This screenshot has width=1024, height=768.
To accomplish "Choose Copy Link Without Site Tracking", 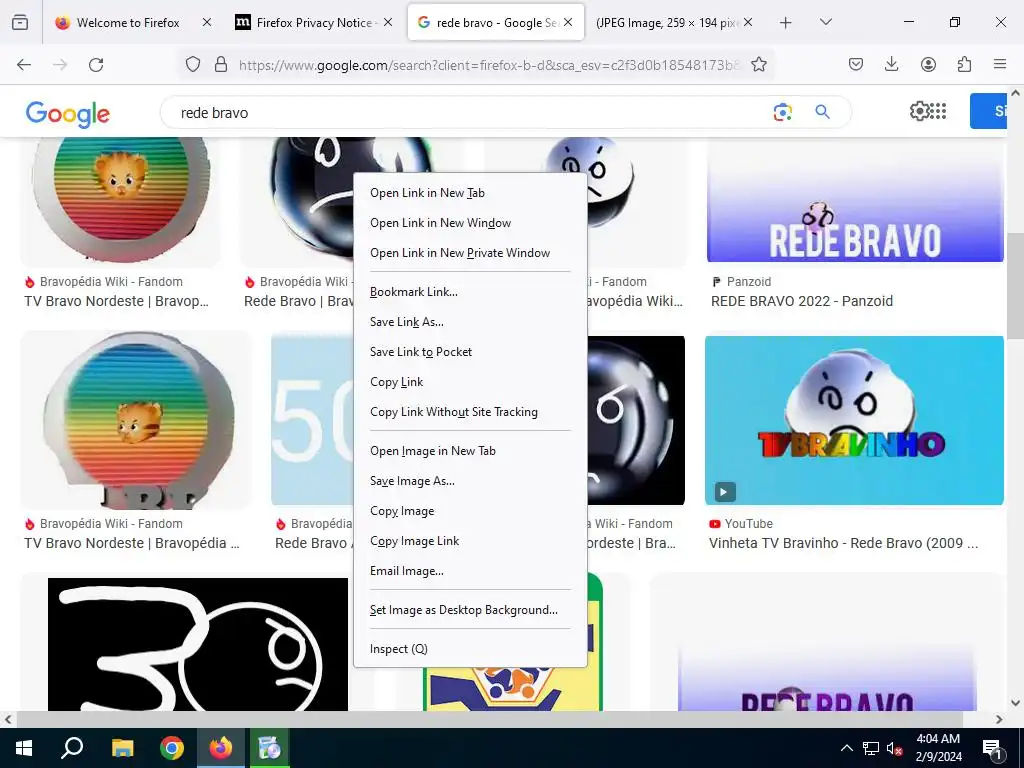I will [x=470, y=412].
